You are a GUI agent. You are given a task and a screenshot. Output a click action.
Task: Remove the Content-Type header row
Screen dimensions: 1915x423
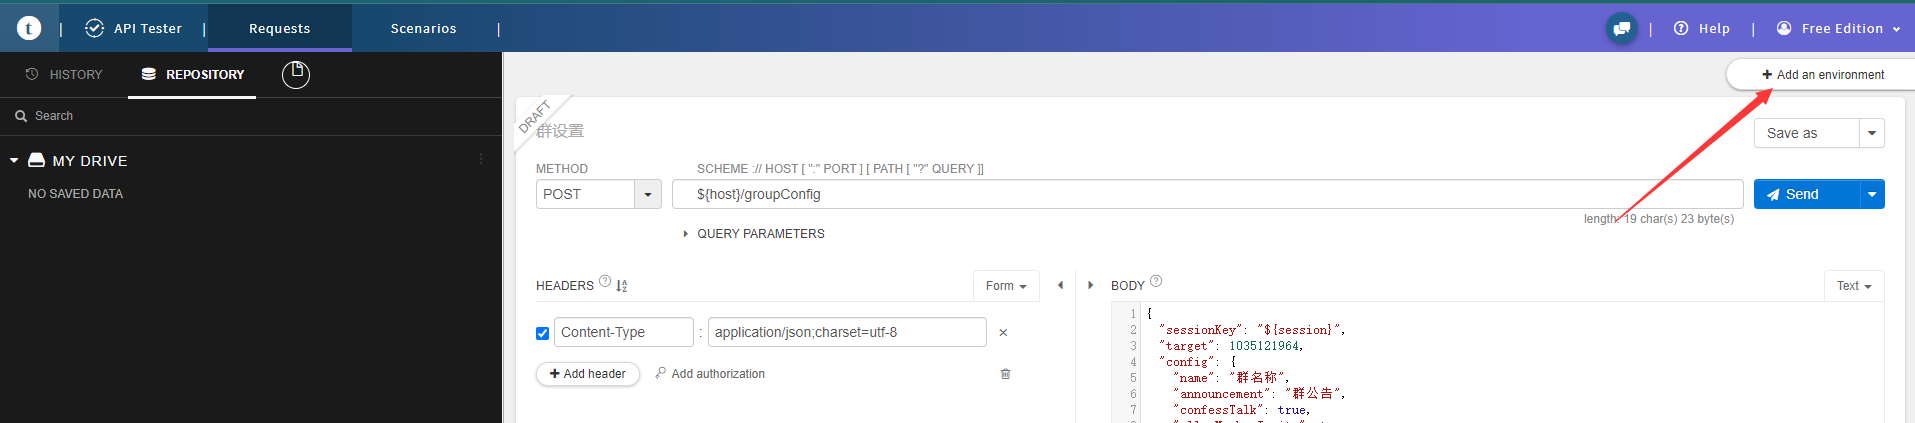coord(1003,332)
